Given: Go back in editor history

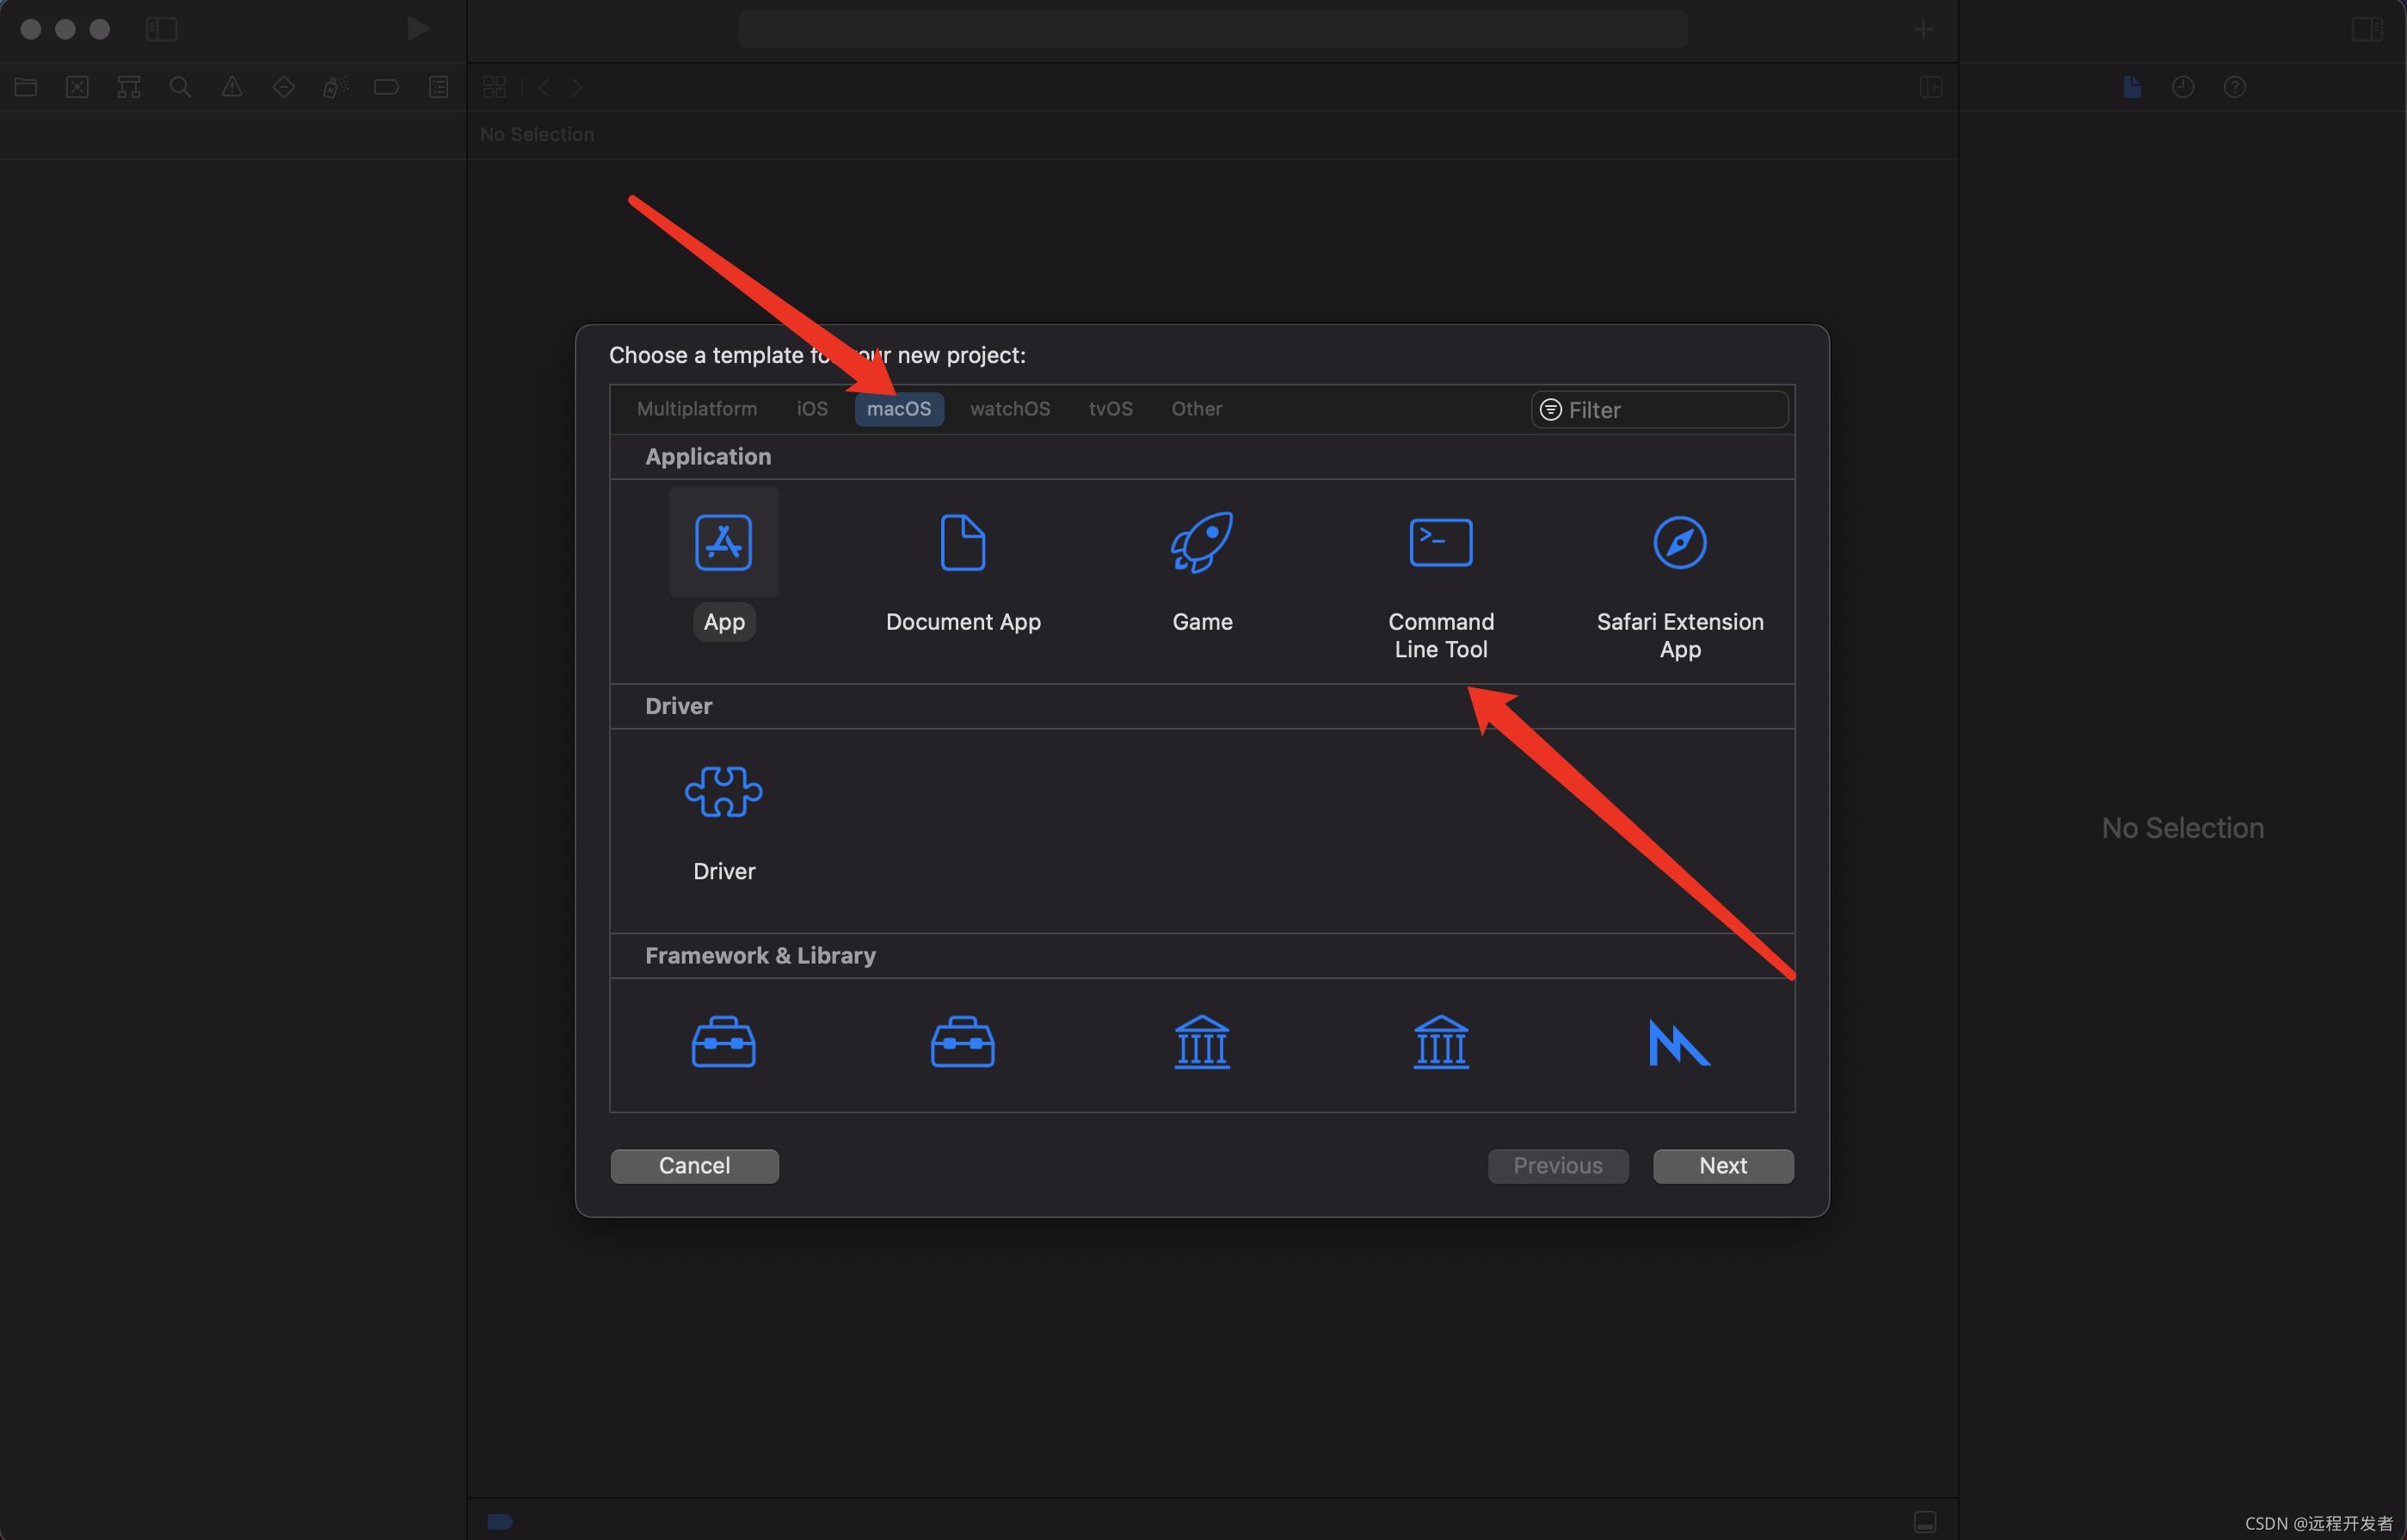Looking at the screenshot, I should coord(544,87).
